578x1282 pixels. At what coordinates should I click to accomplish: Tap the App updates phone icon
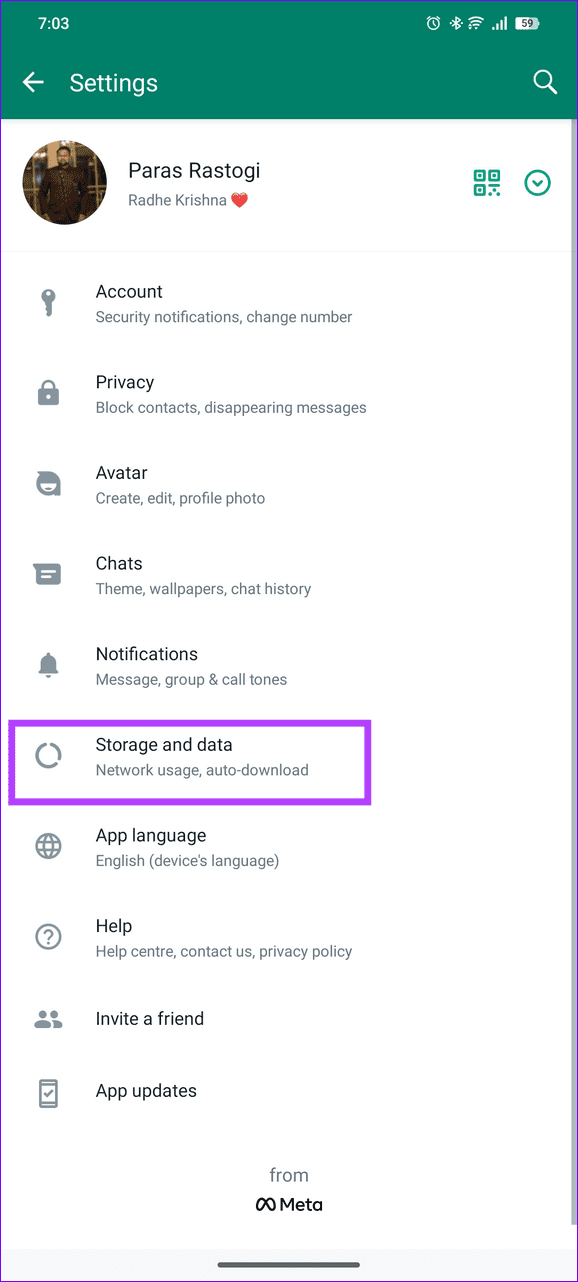48,1092
